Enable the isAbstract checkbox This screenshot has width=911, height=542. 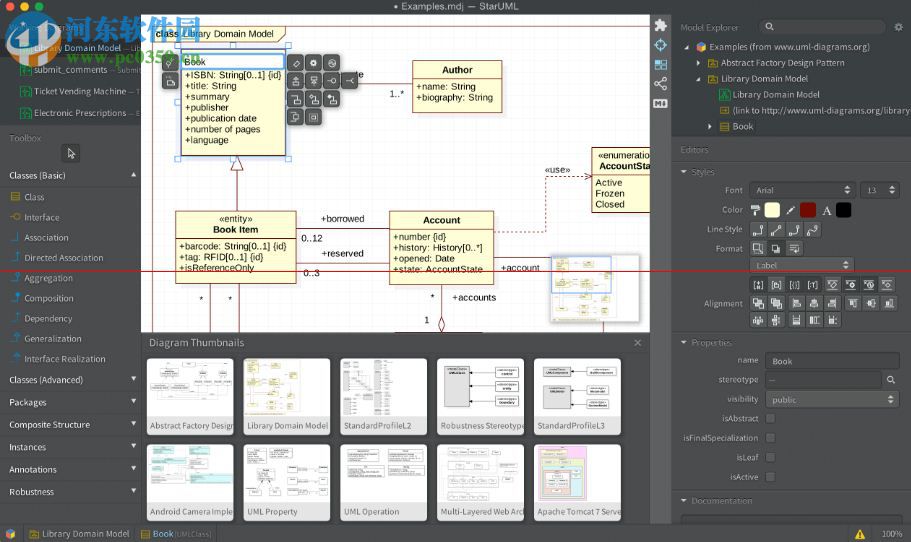coord(770,419)
